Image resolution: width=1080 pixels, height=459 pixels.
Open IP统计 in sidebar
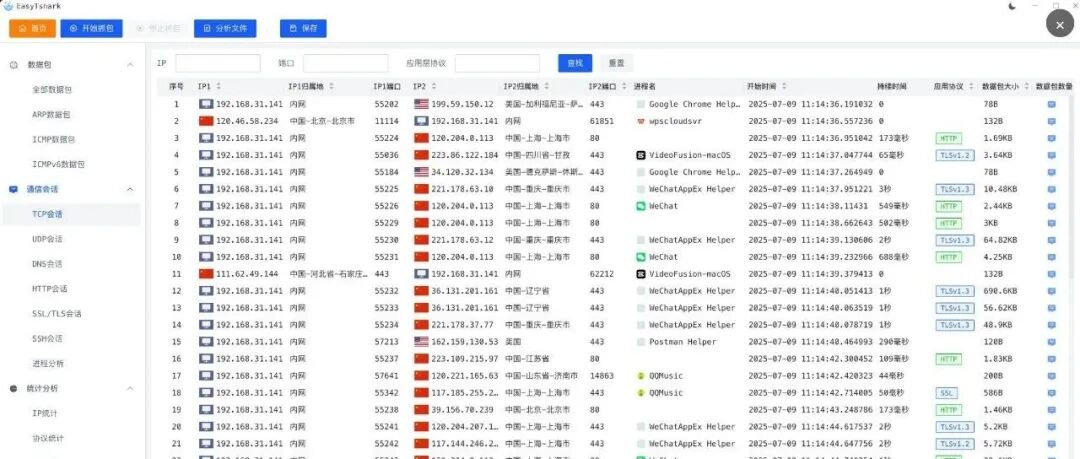pos(45,414)
